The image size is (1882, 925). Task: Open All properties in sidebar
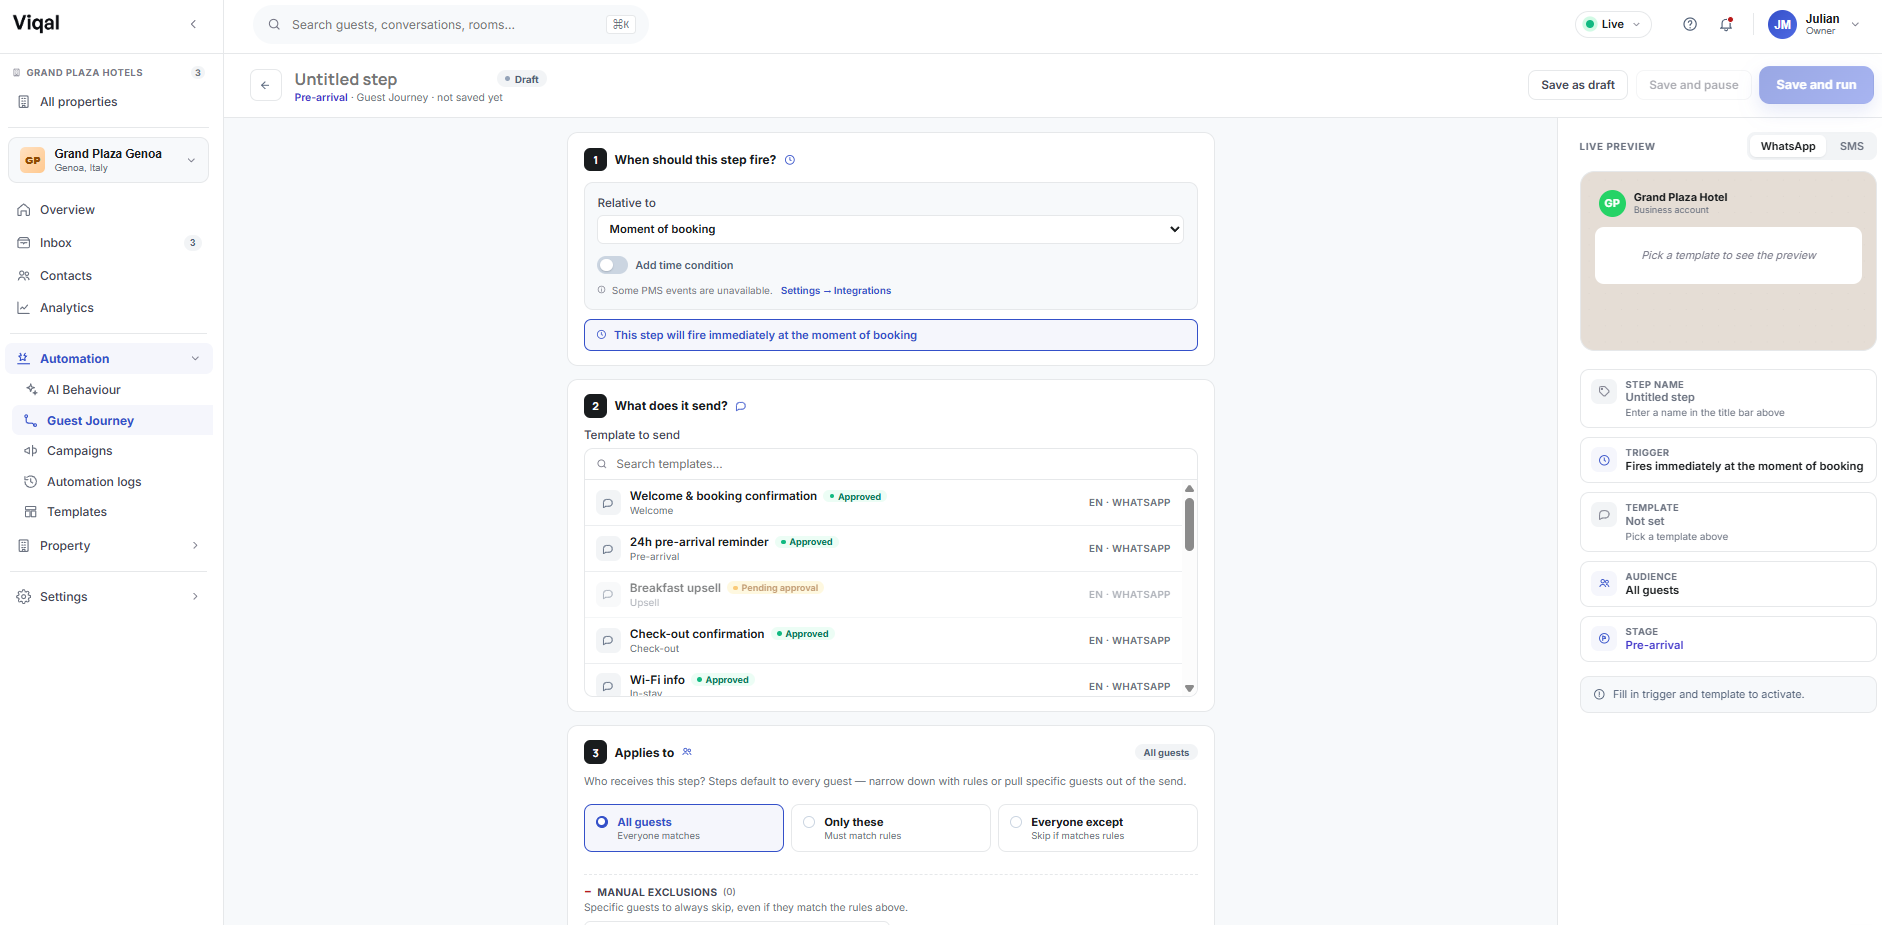click(x=108, y=102)
